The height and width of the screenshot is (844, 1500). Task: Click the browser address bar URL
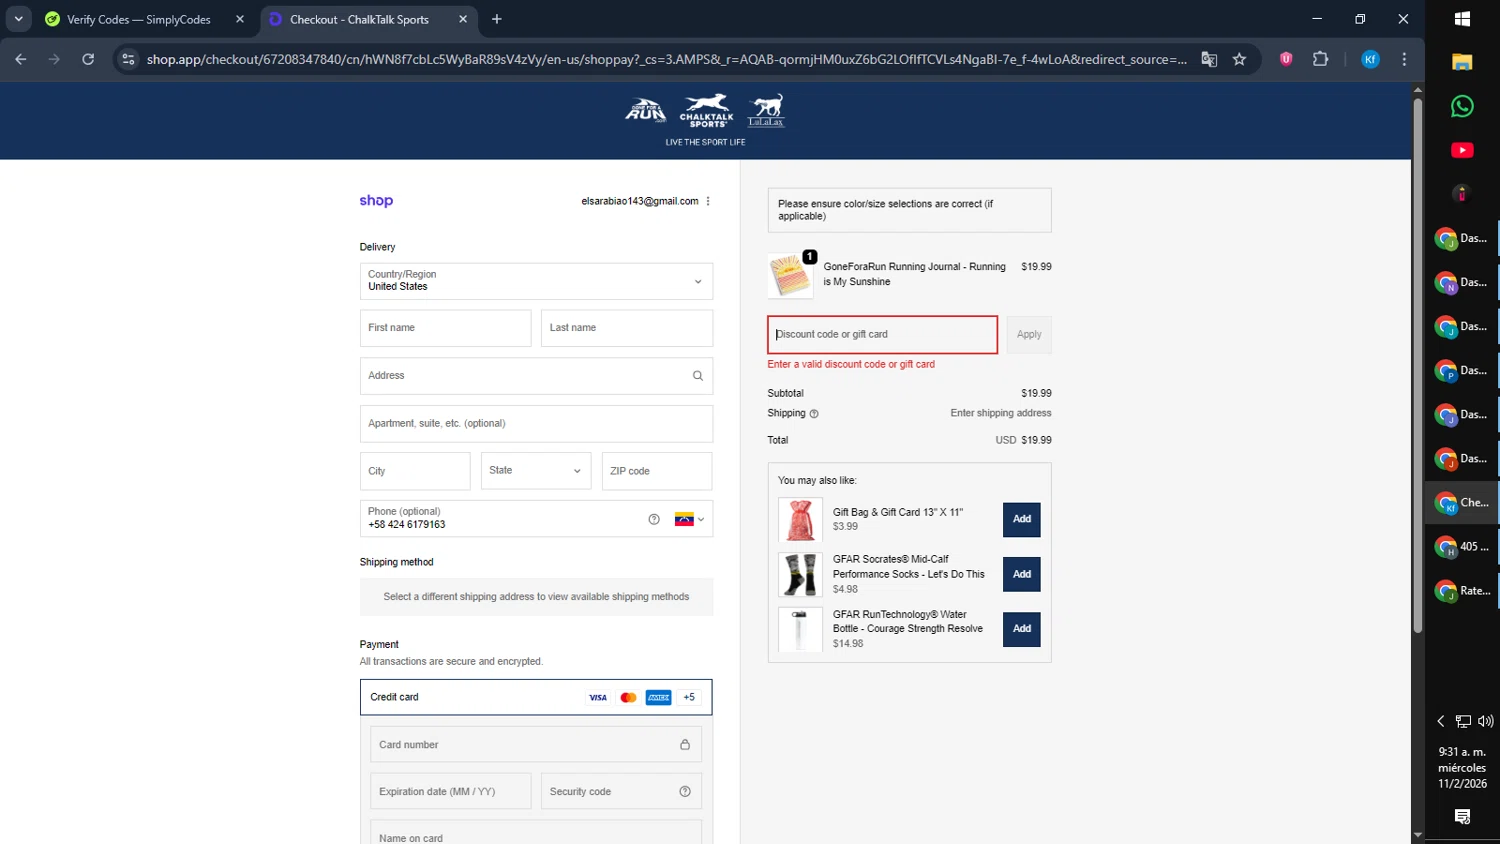666,59
